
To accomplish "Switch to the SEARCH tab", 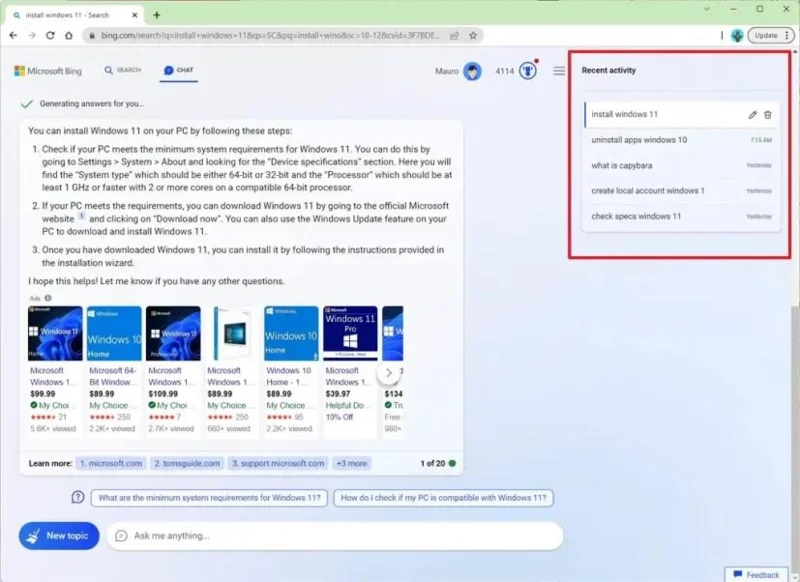I will tap(123, 70).
